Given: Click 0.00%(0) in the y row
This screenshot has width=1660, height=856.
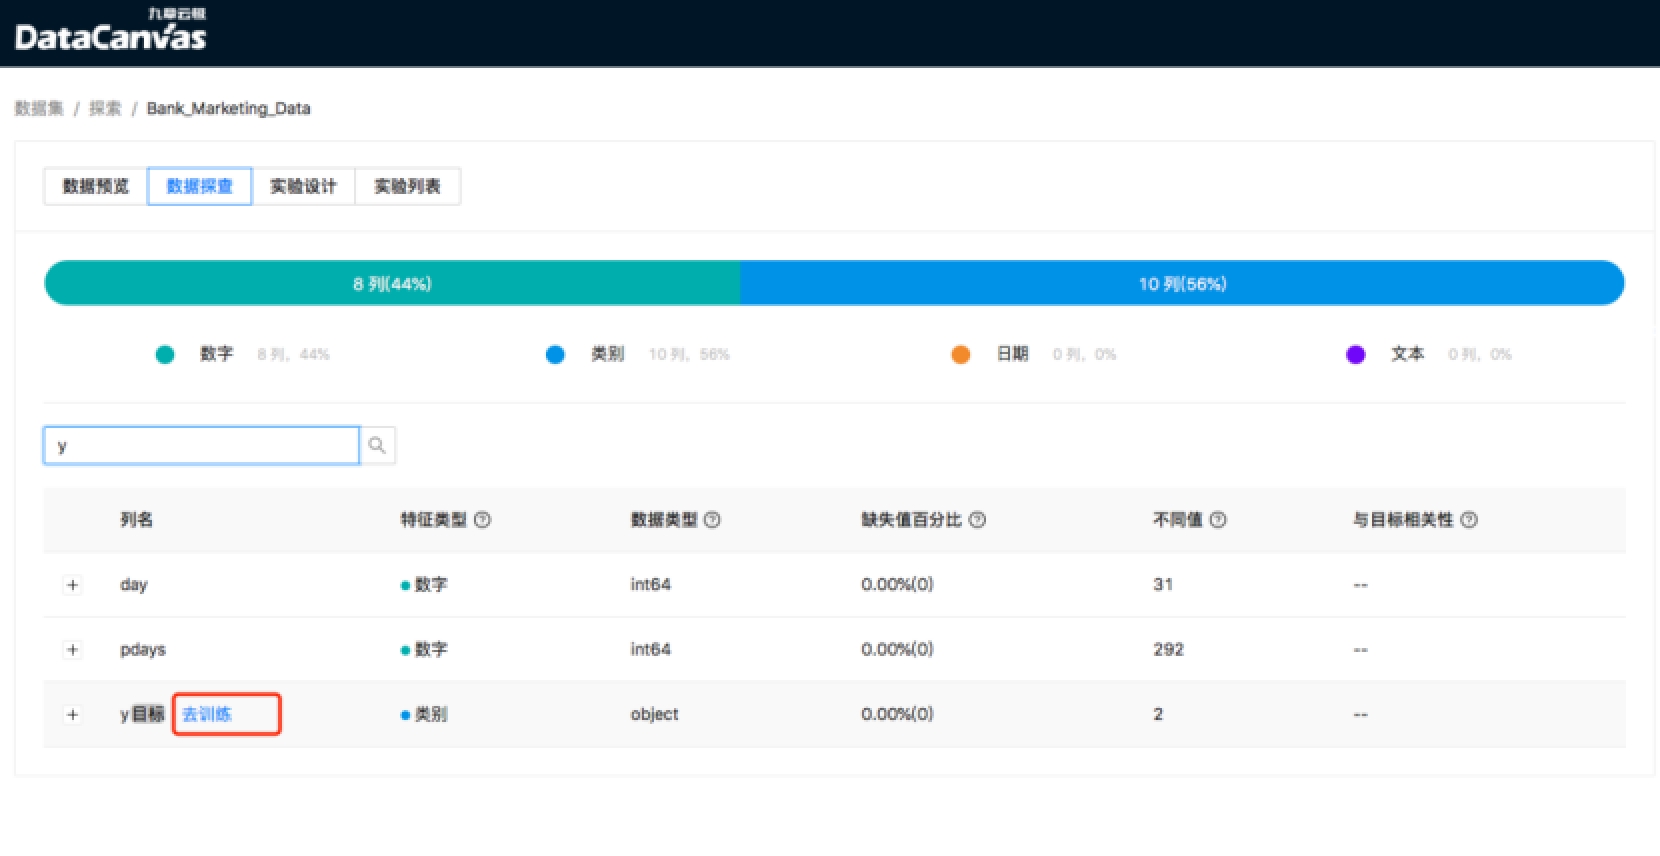Looking at the screenshot, I should [x=898, y=714].
